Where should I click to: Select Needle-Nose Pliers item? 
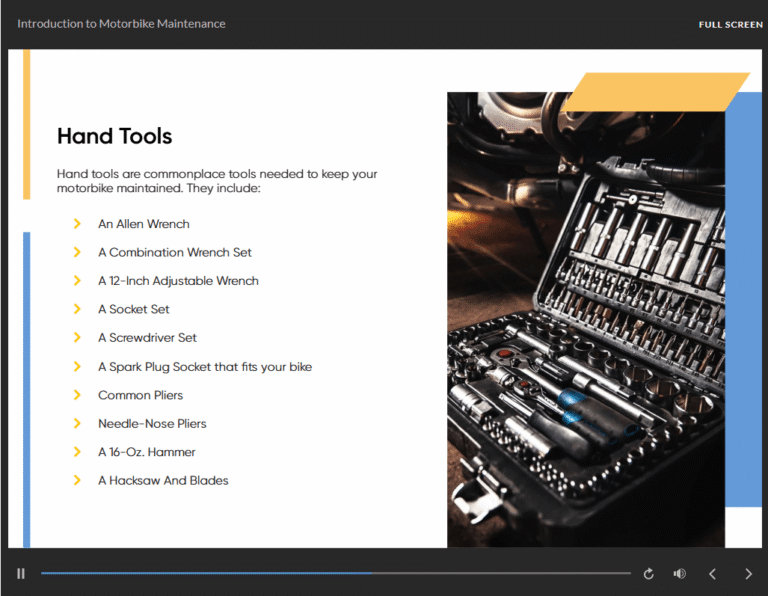tap(152, 424)
